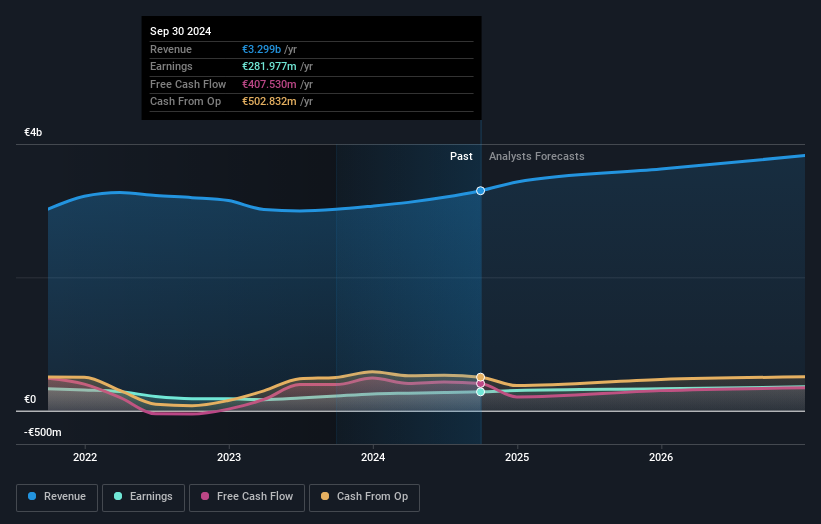Click the €3.299b revenue value in tooltip
This screenshot has width=821, height=524.
coord(261,49)
